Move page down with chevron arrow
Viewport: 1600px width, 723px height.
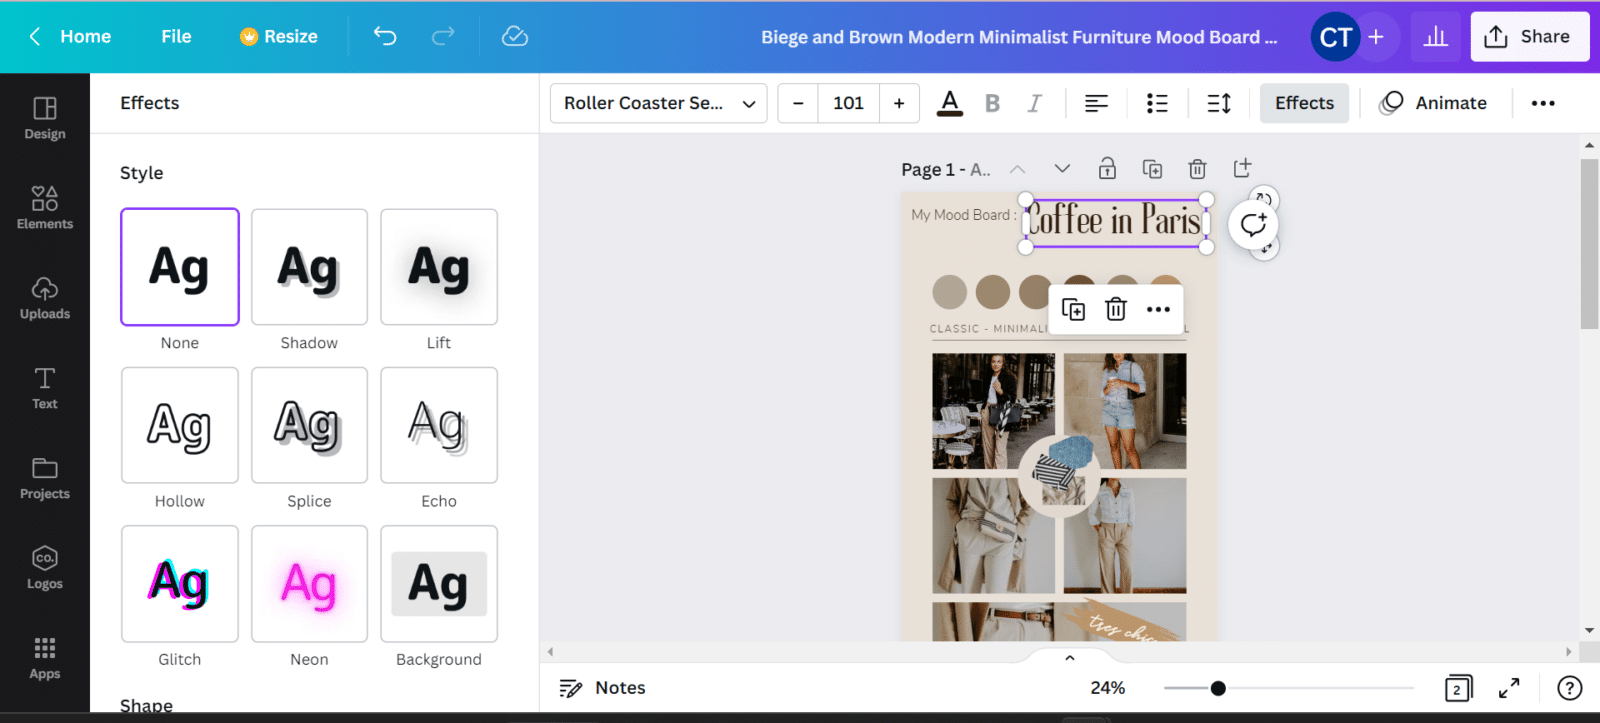(x=1062, y=169)
